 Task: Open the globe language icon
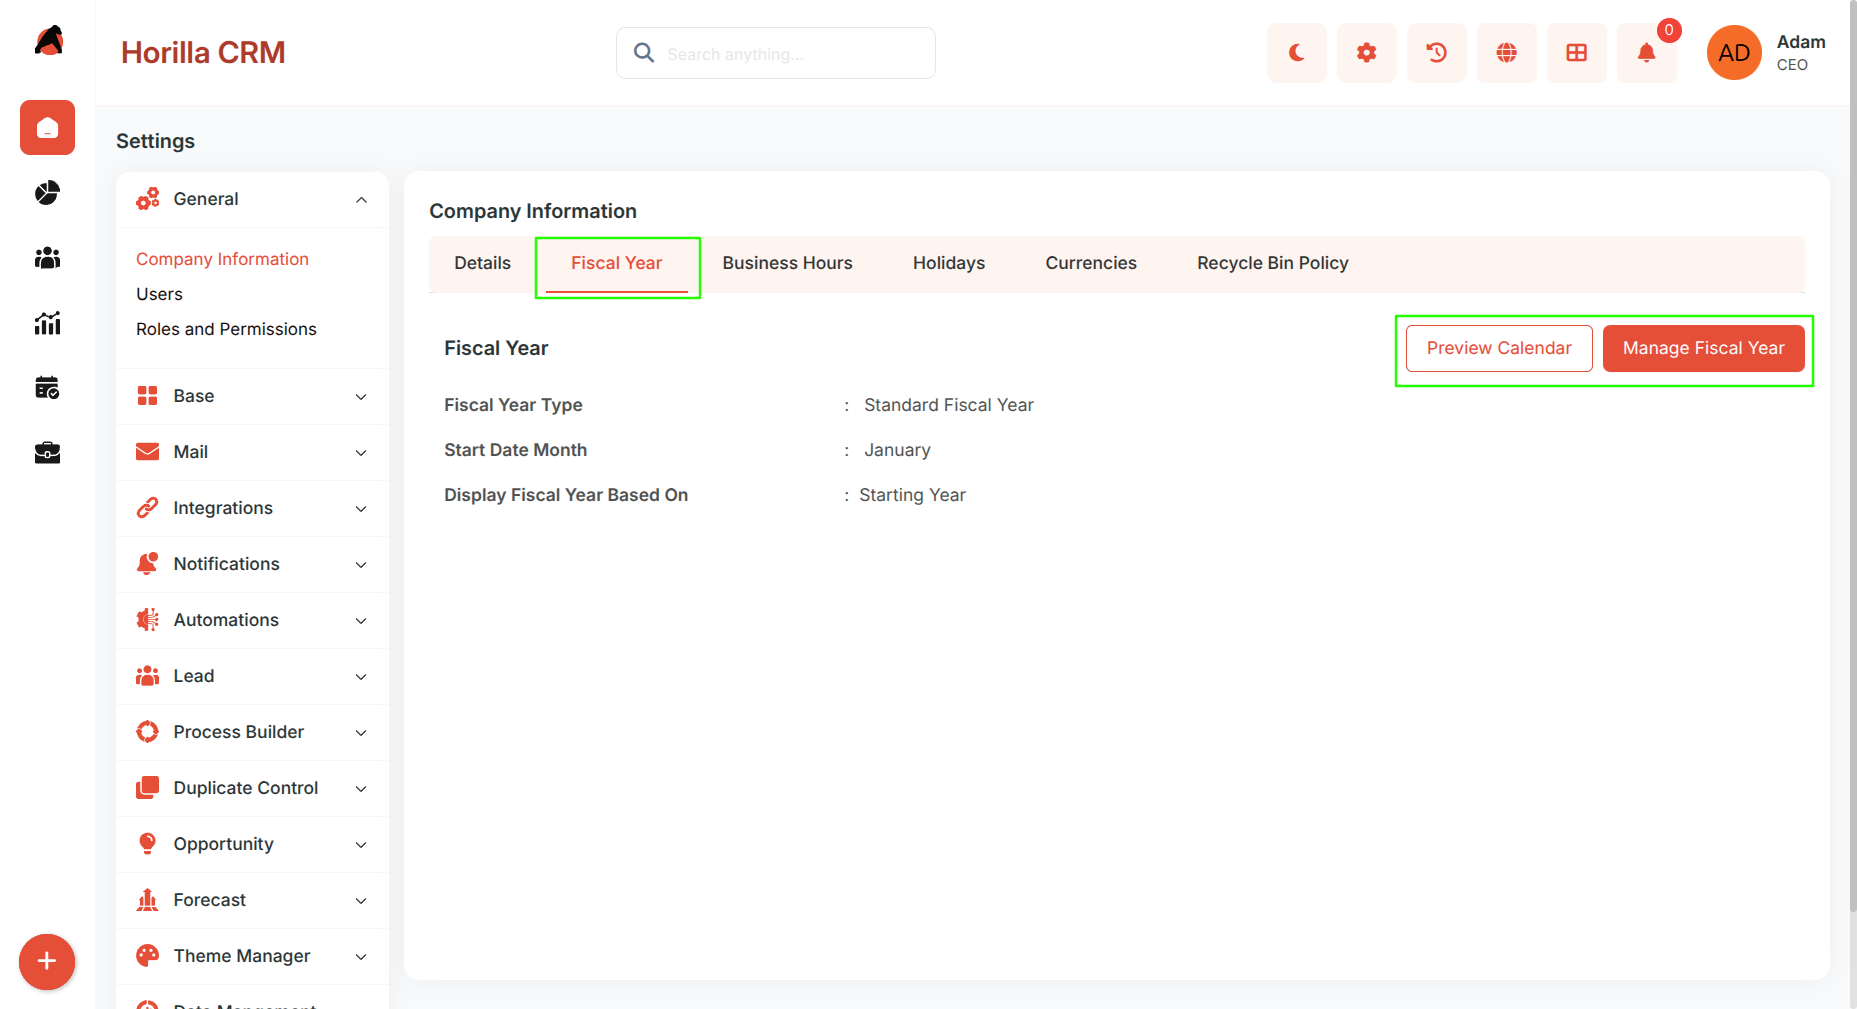[1507, 53]
